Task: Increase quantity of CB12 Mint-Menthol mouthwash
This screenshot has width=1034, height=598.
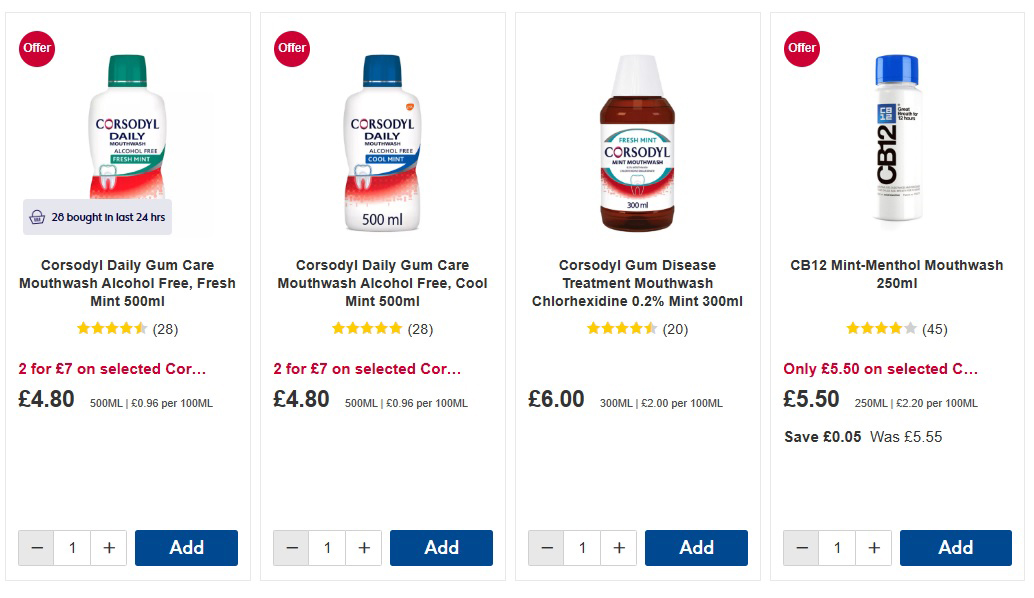Action: (874, 548)
